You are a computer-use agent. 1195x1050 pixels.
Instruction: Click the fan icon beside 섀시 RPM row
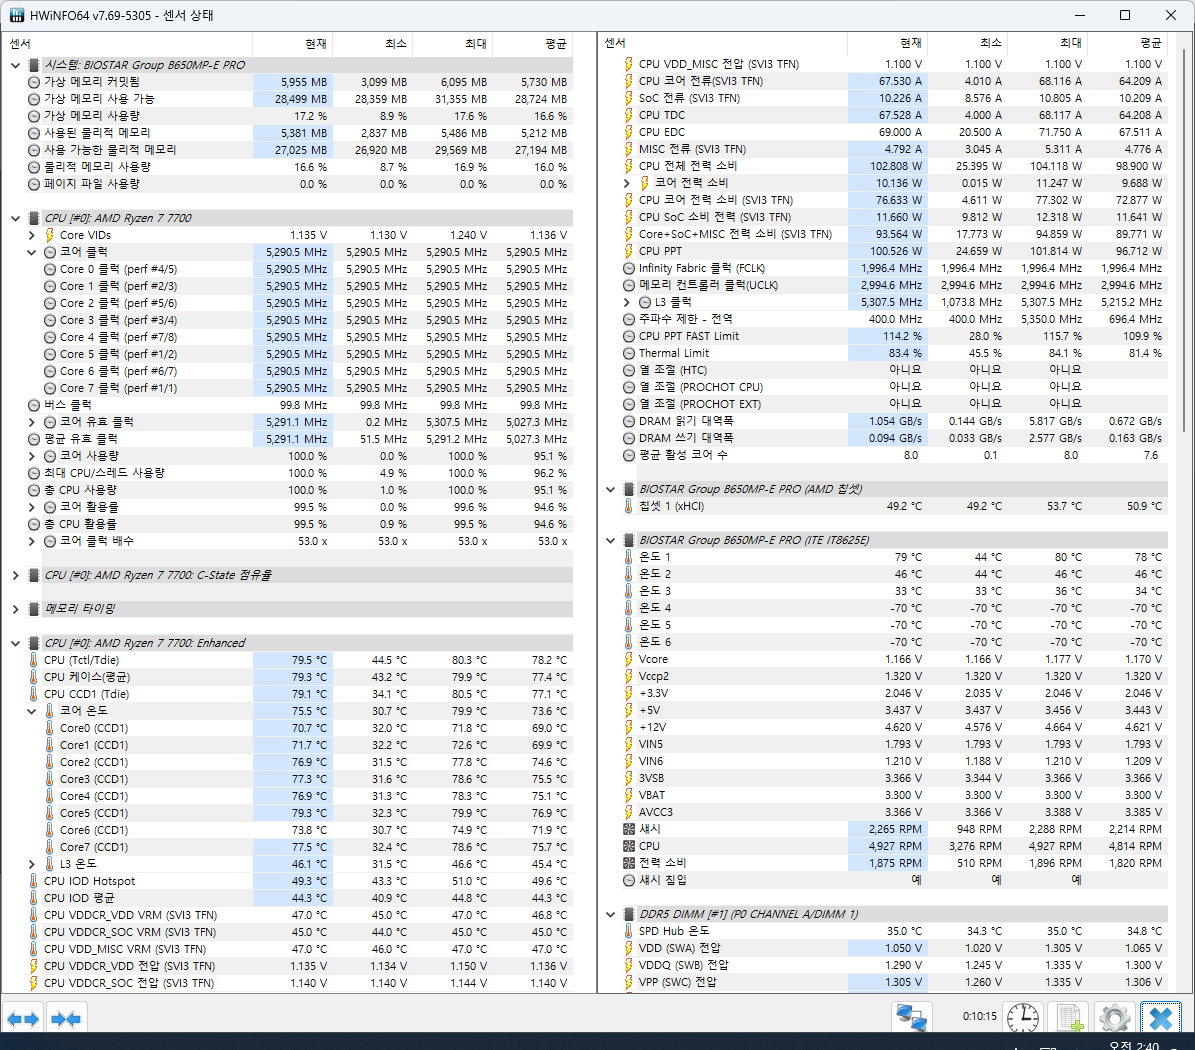(629, 829)
